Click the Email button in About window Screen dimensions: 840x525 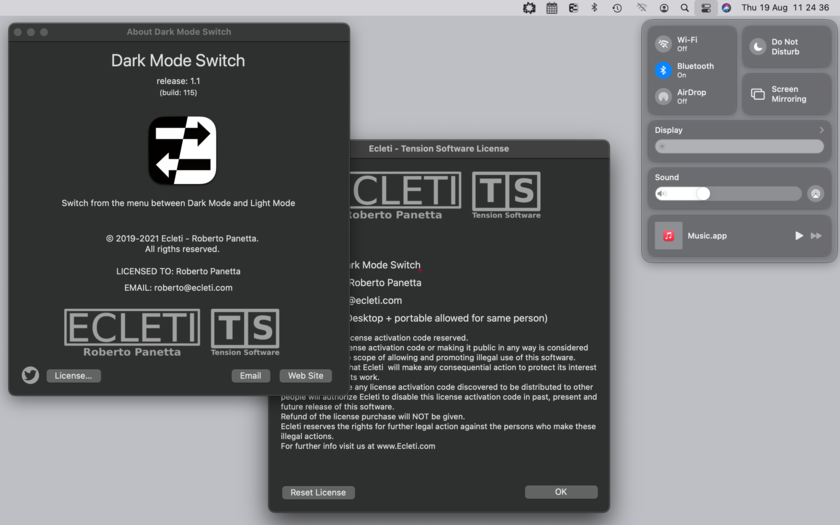[251, 376]
